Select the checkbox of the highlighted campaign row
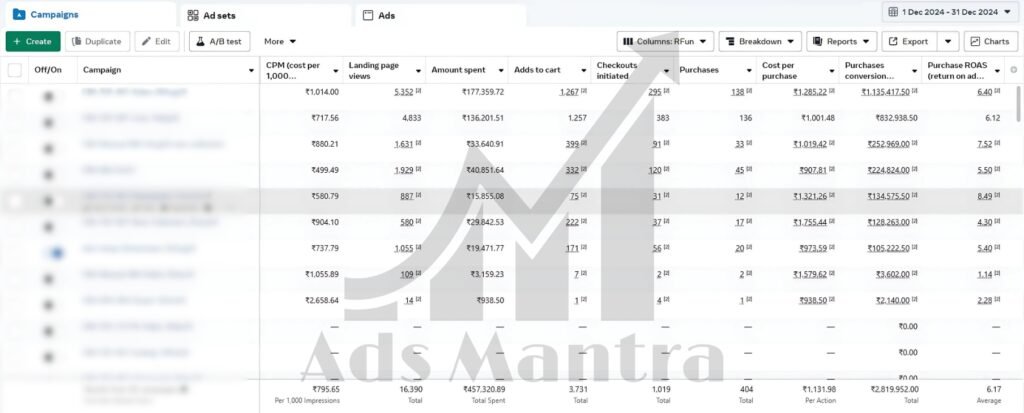This screenshot has height=413, width=1024. pyautogui.click(x=14, y=201)
